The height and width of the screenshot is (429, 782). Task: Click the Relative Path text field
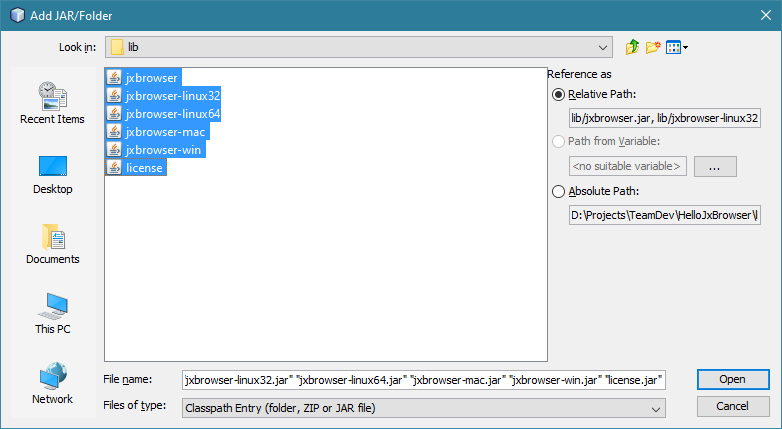click(664, 118)
